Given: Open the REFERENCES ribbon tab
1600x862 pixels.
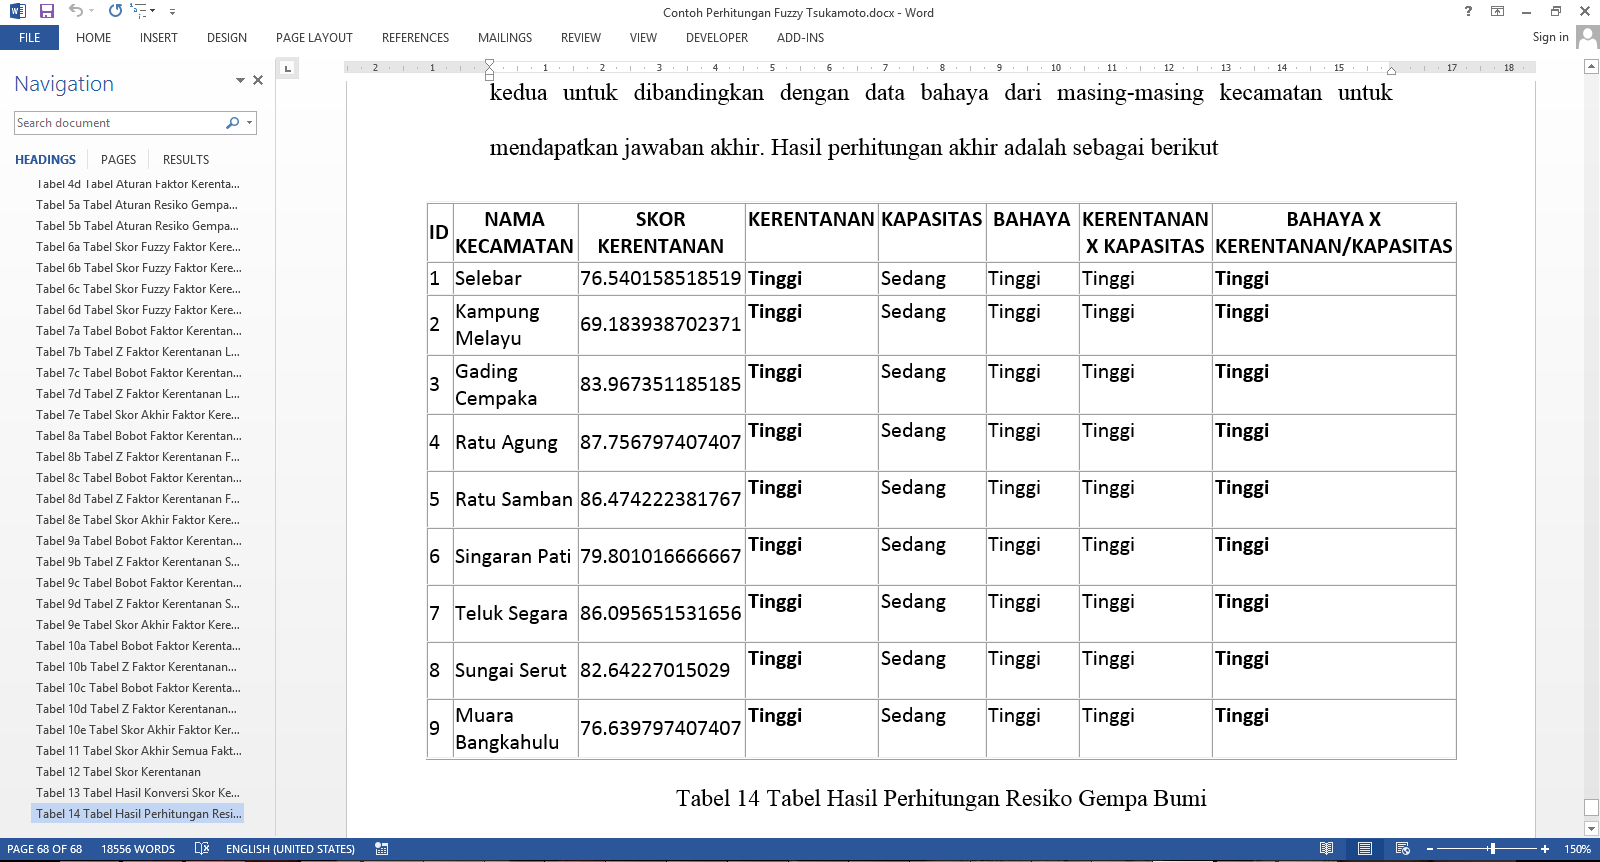Looking at the screenshot, I should [415, 38].
